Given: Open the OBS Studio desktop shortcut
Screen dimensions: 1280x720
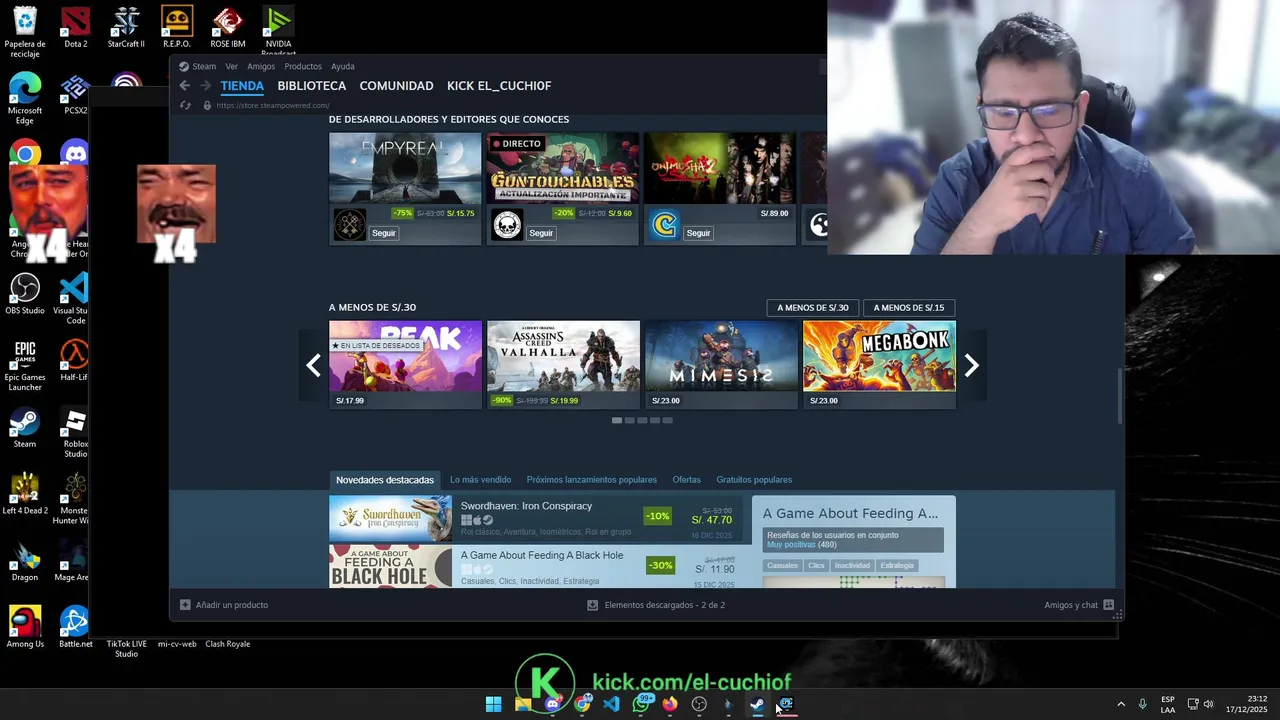Looking at the screenshot, I should point(25,294).
